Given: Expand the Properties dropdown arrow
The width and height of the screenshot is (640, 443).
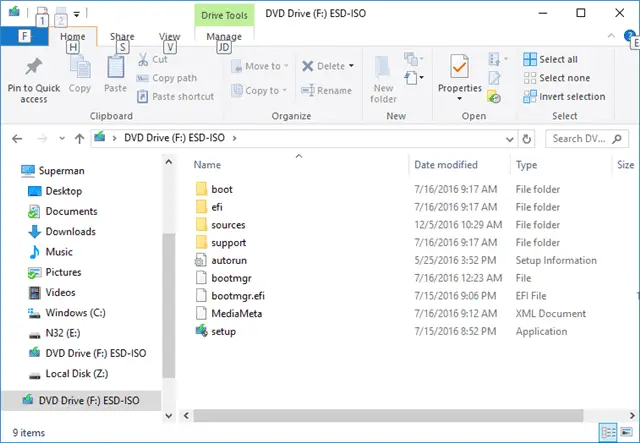Looking at the screenshot, I should click(x=460, y=98).
